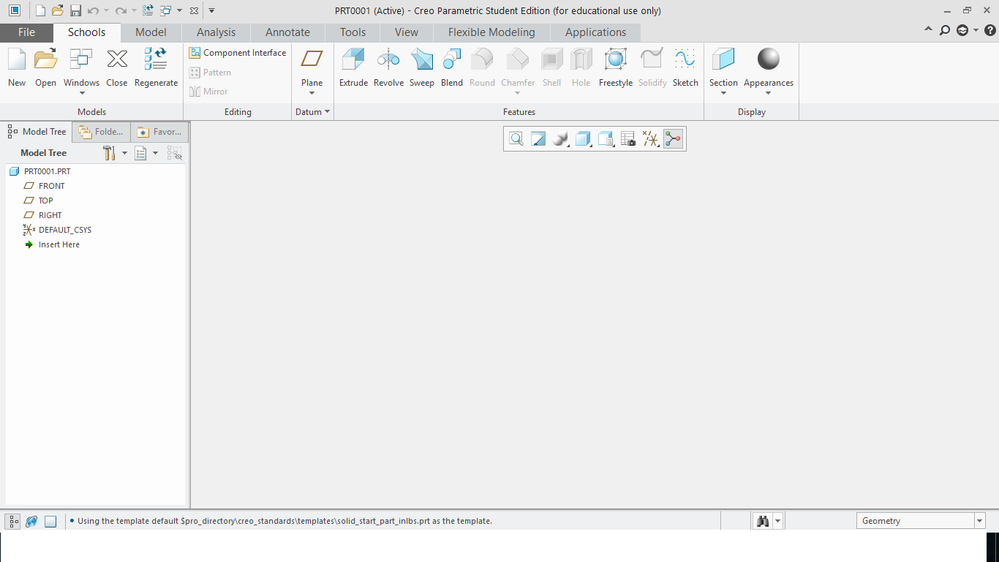Toggle datum display filters in graphics toolbar
The width and height of the screenshot is (999, 562).
point(651,139)
